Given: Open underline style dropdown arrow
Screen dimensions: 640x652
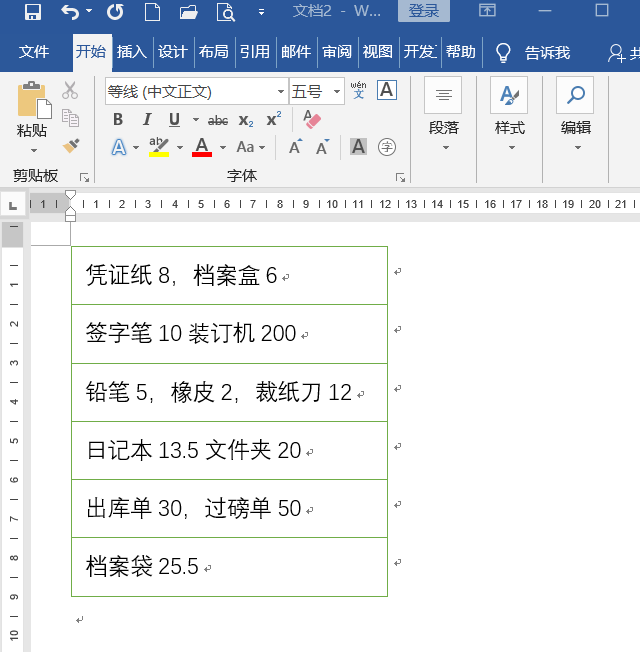Looking at the screenshot, I should pyautogui.click(x=195, y=120).
